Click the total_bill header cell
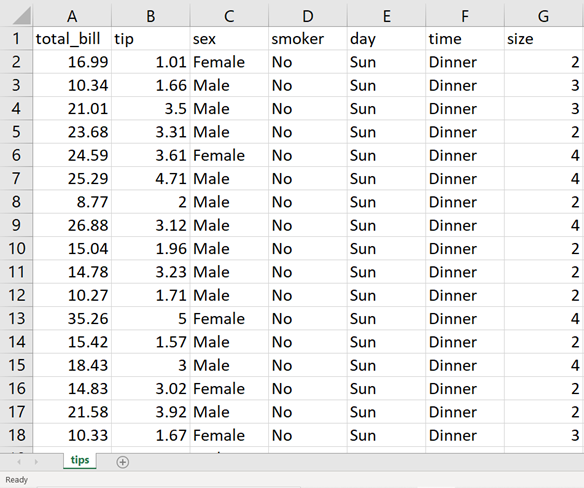The image size is (584, 488). pos(72,39)
